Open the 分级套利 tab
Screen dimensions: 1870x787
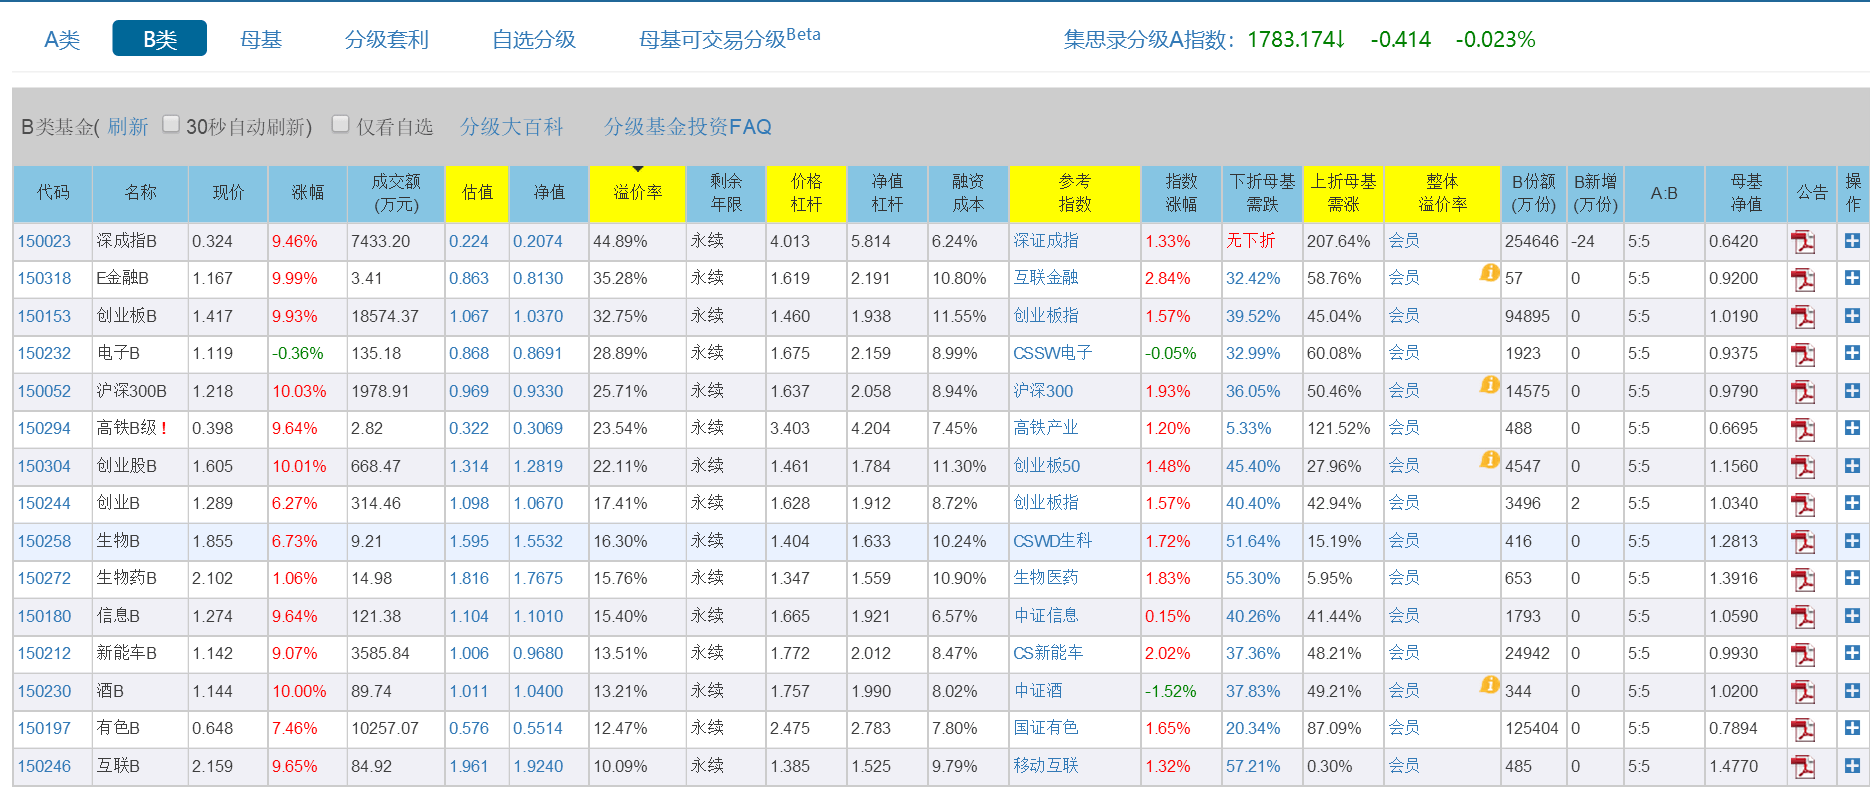point(387,39)
